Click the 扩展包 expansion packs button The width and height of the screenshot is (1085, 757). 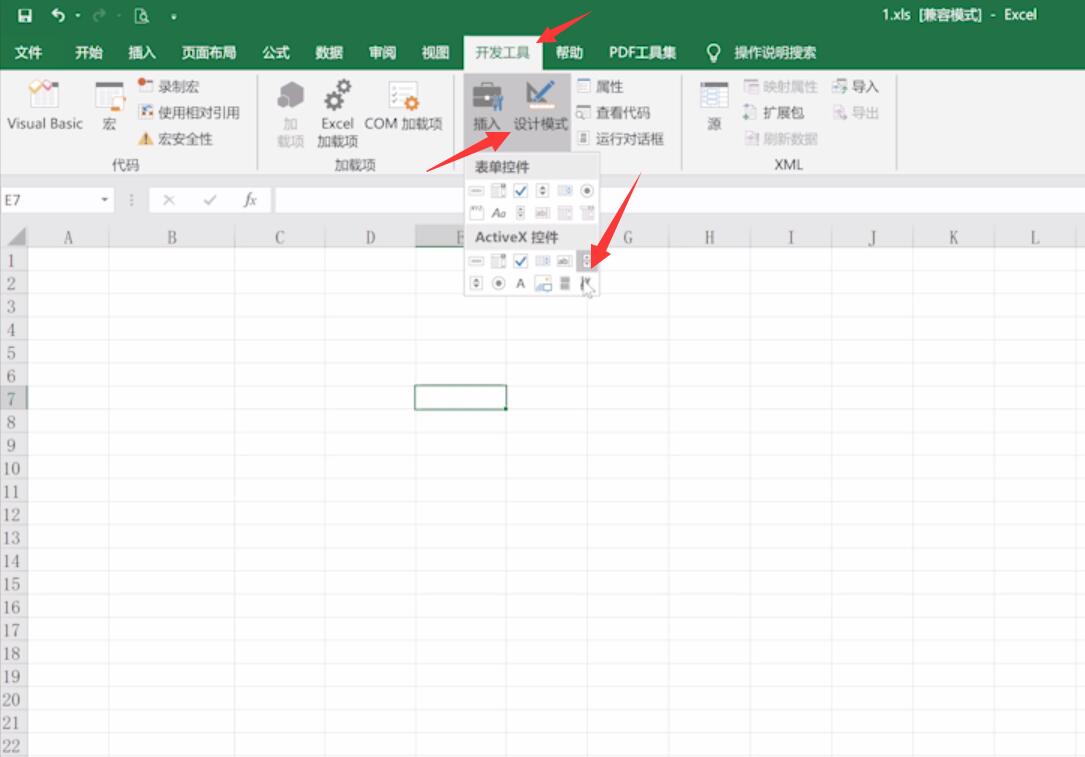pos(773,113)
